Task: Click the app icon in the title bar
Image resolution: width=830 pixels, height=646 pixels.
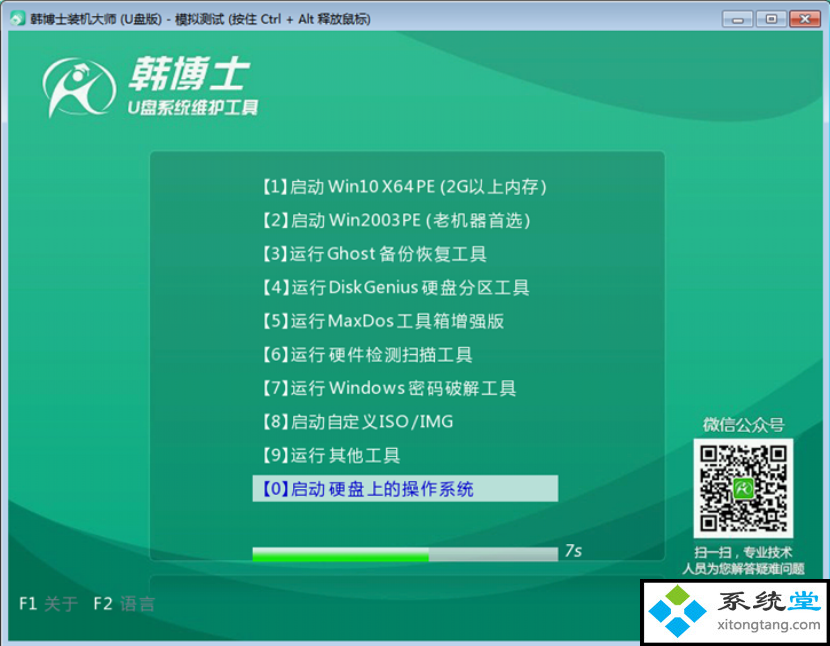Action: pyautogui.click(x=17, y=19)
